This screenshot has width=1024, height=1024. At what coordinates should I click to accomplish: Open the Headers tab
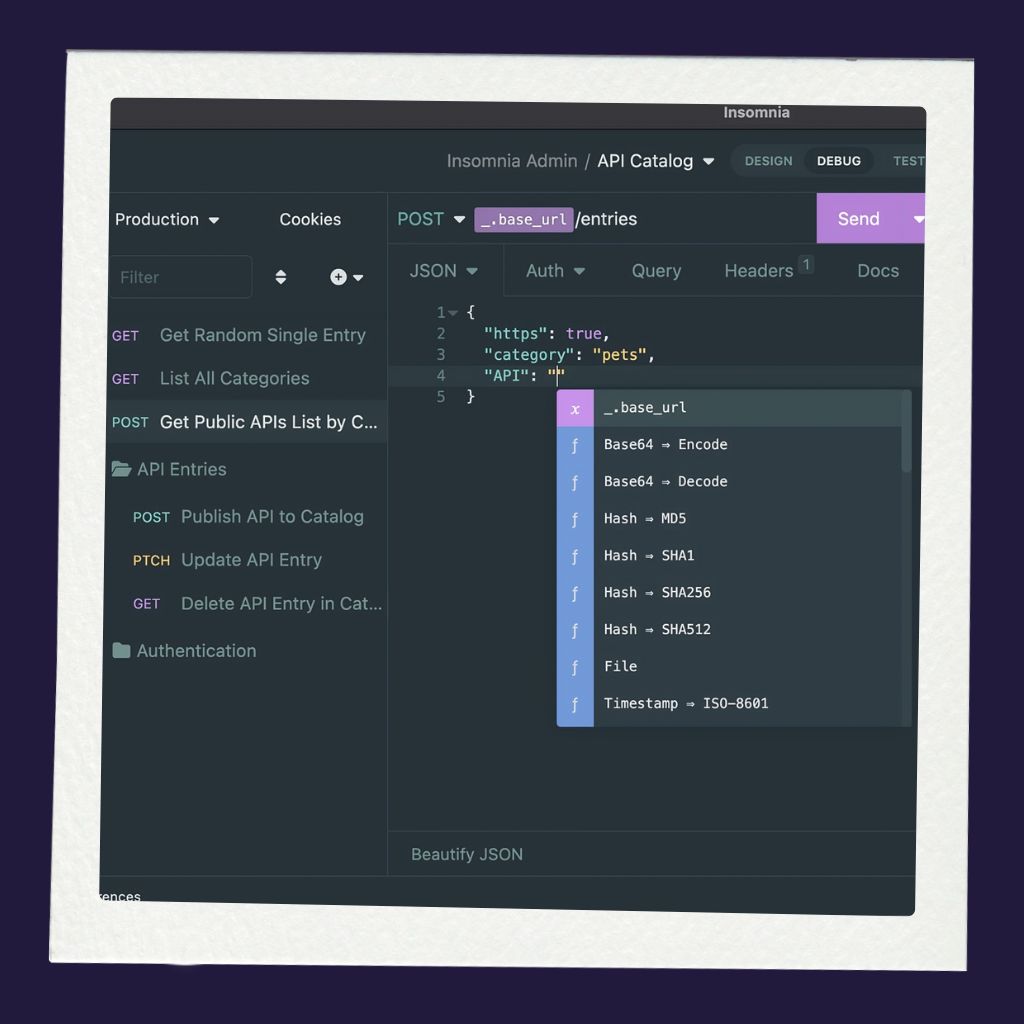pyautogui.click(x=759, y=271)
